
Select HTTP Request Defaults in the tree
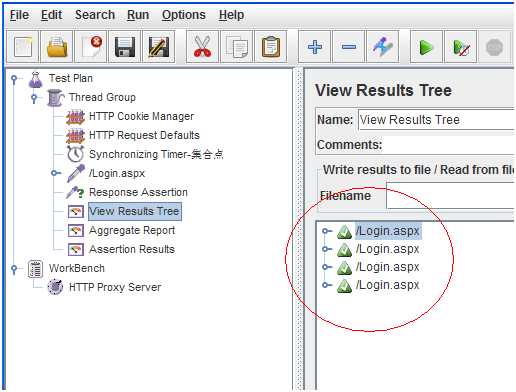[144, 135]
